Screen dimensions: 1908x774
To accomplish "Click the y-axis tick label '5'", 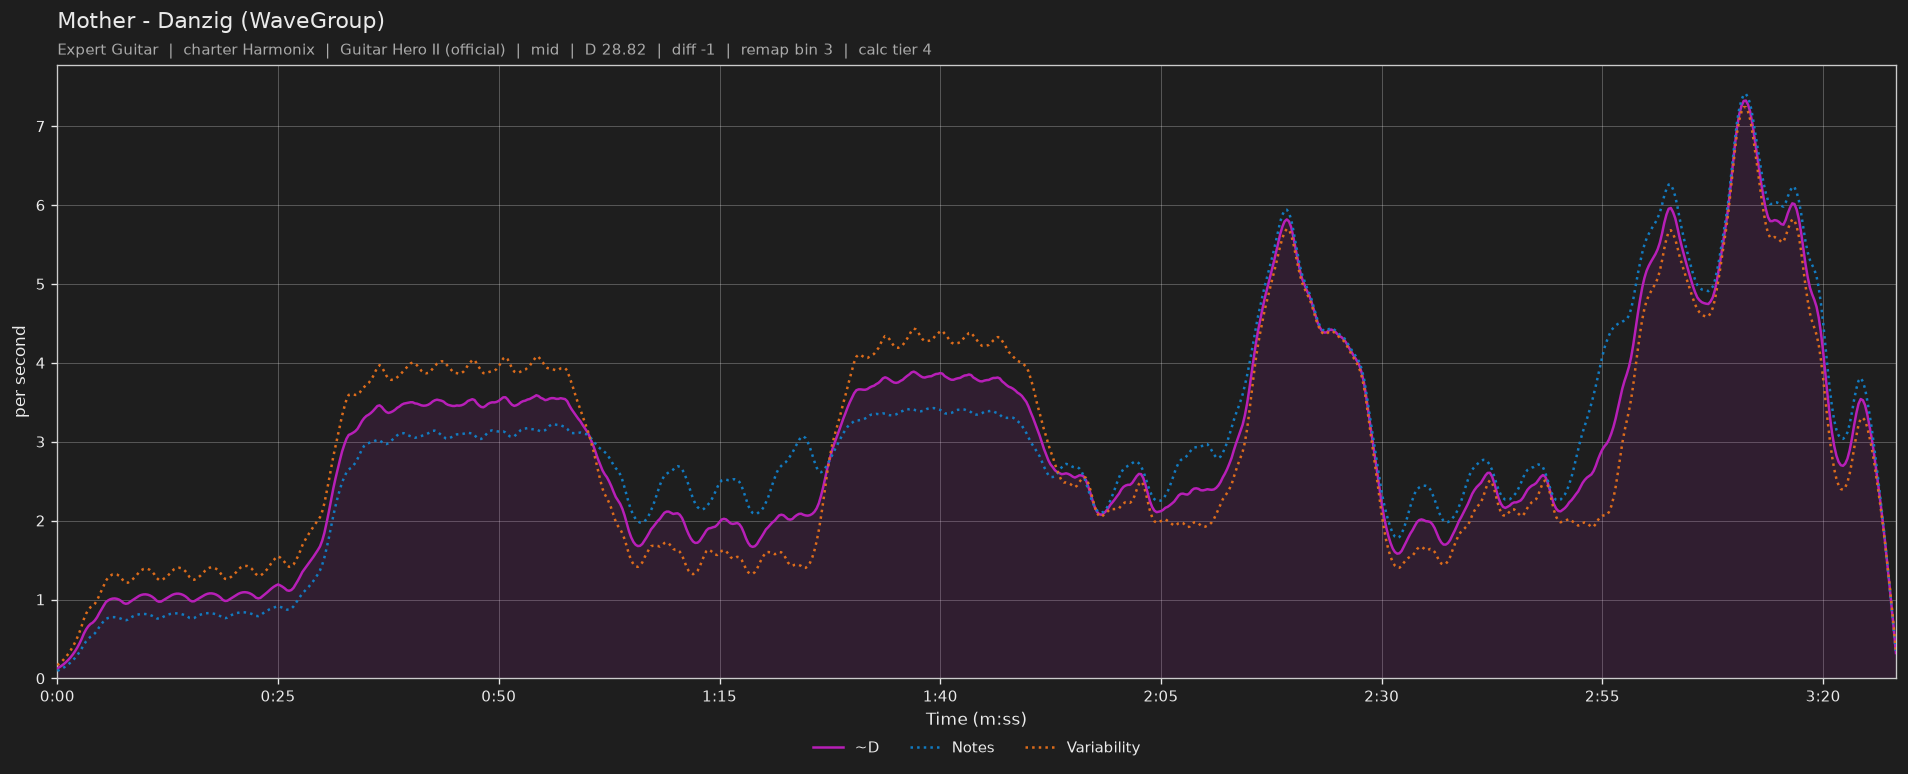I will point(42,285).
